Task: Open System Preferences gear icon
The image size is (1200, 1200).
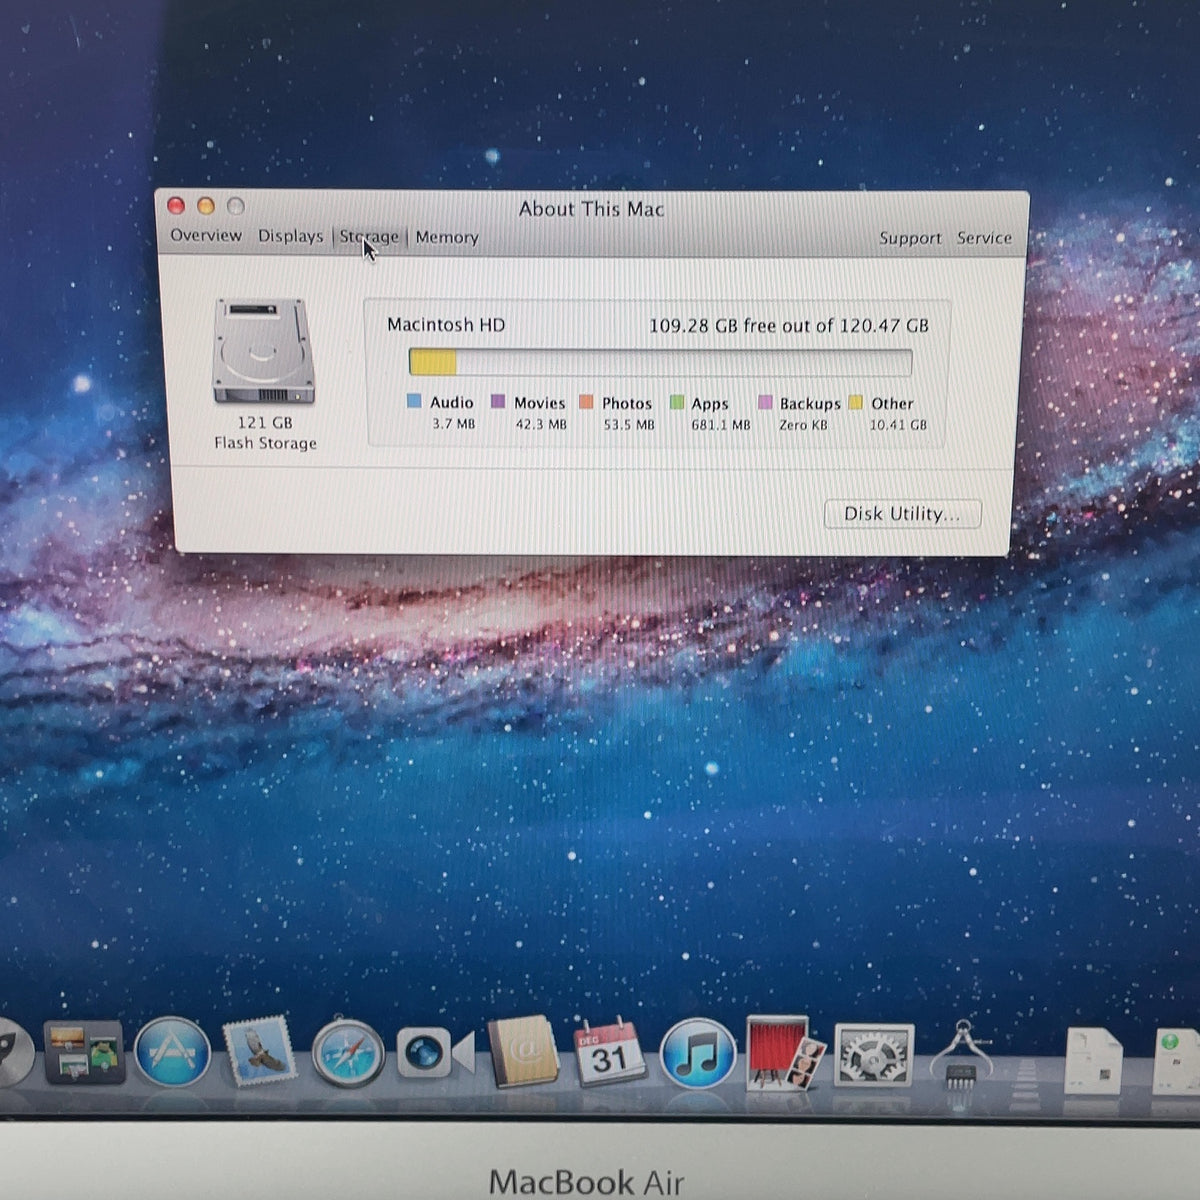Action: tap(874, 1055)
